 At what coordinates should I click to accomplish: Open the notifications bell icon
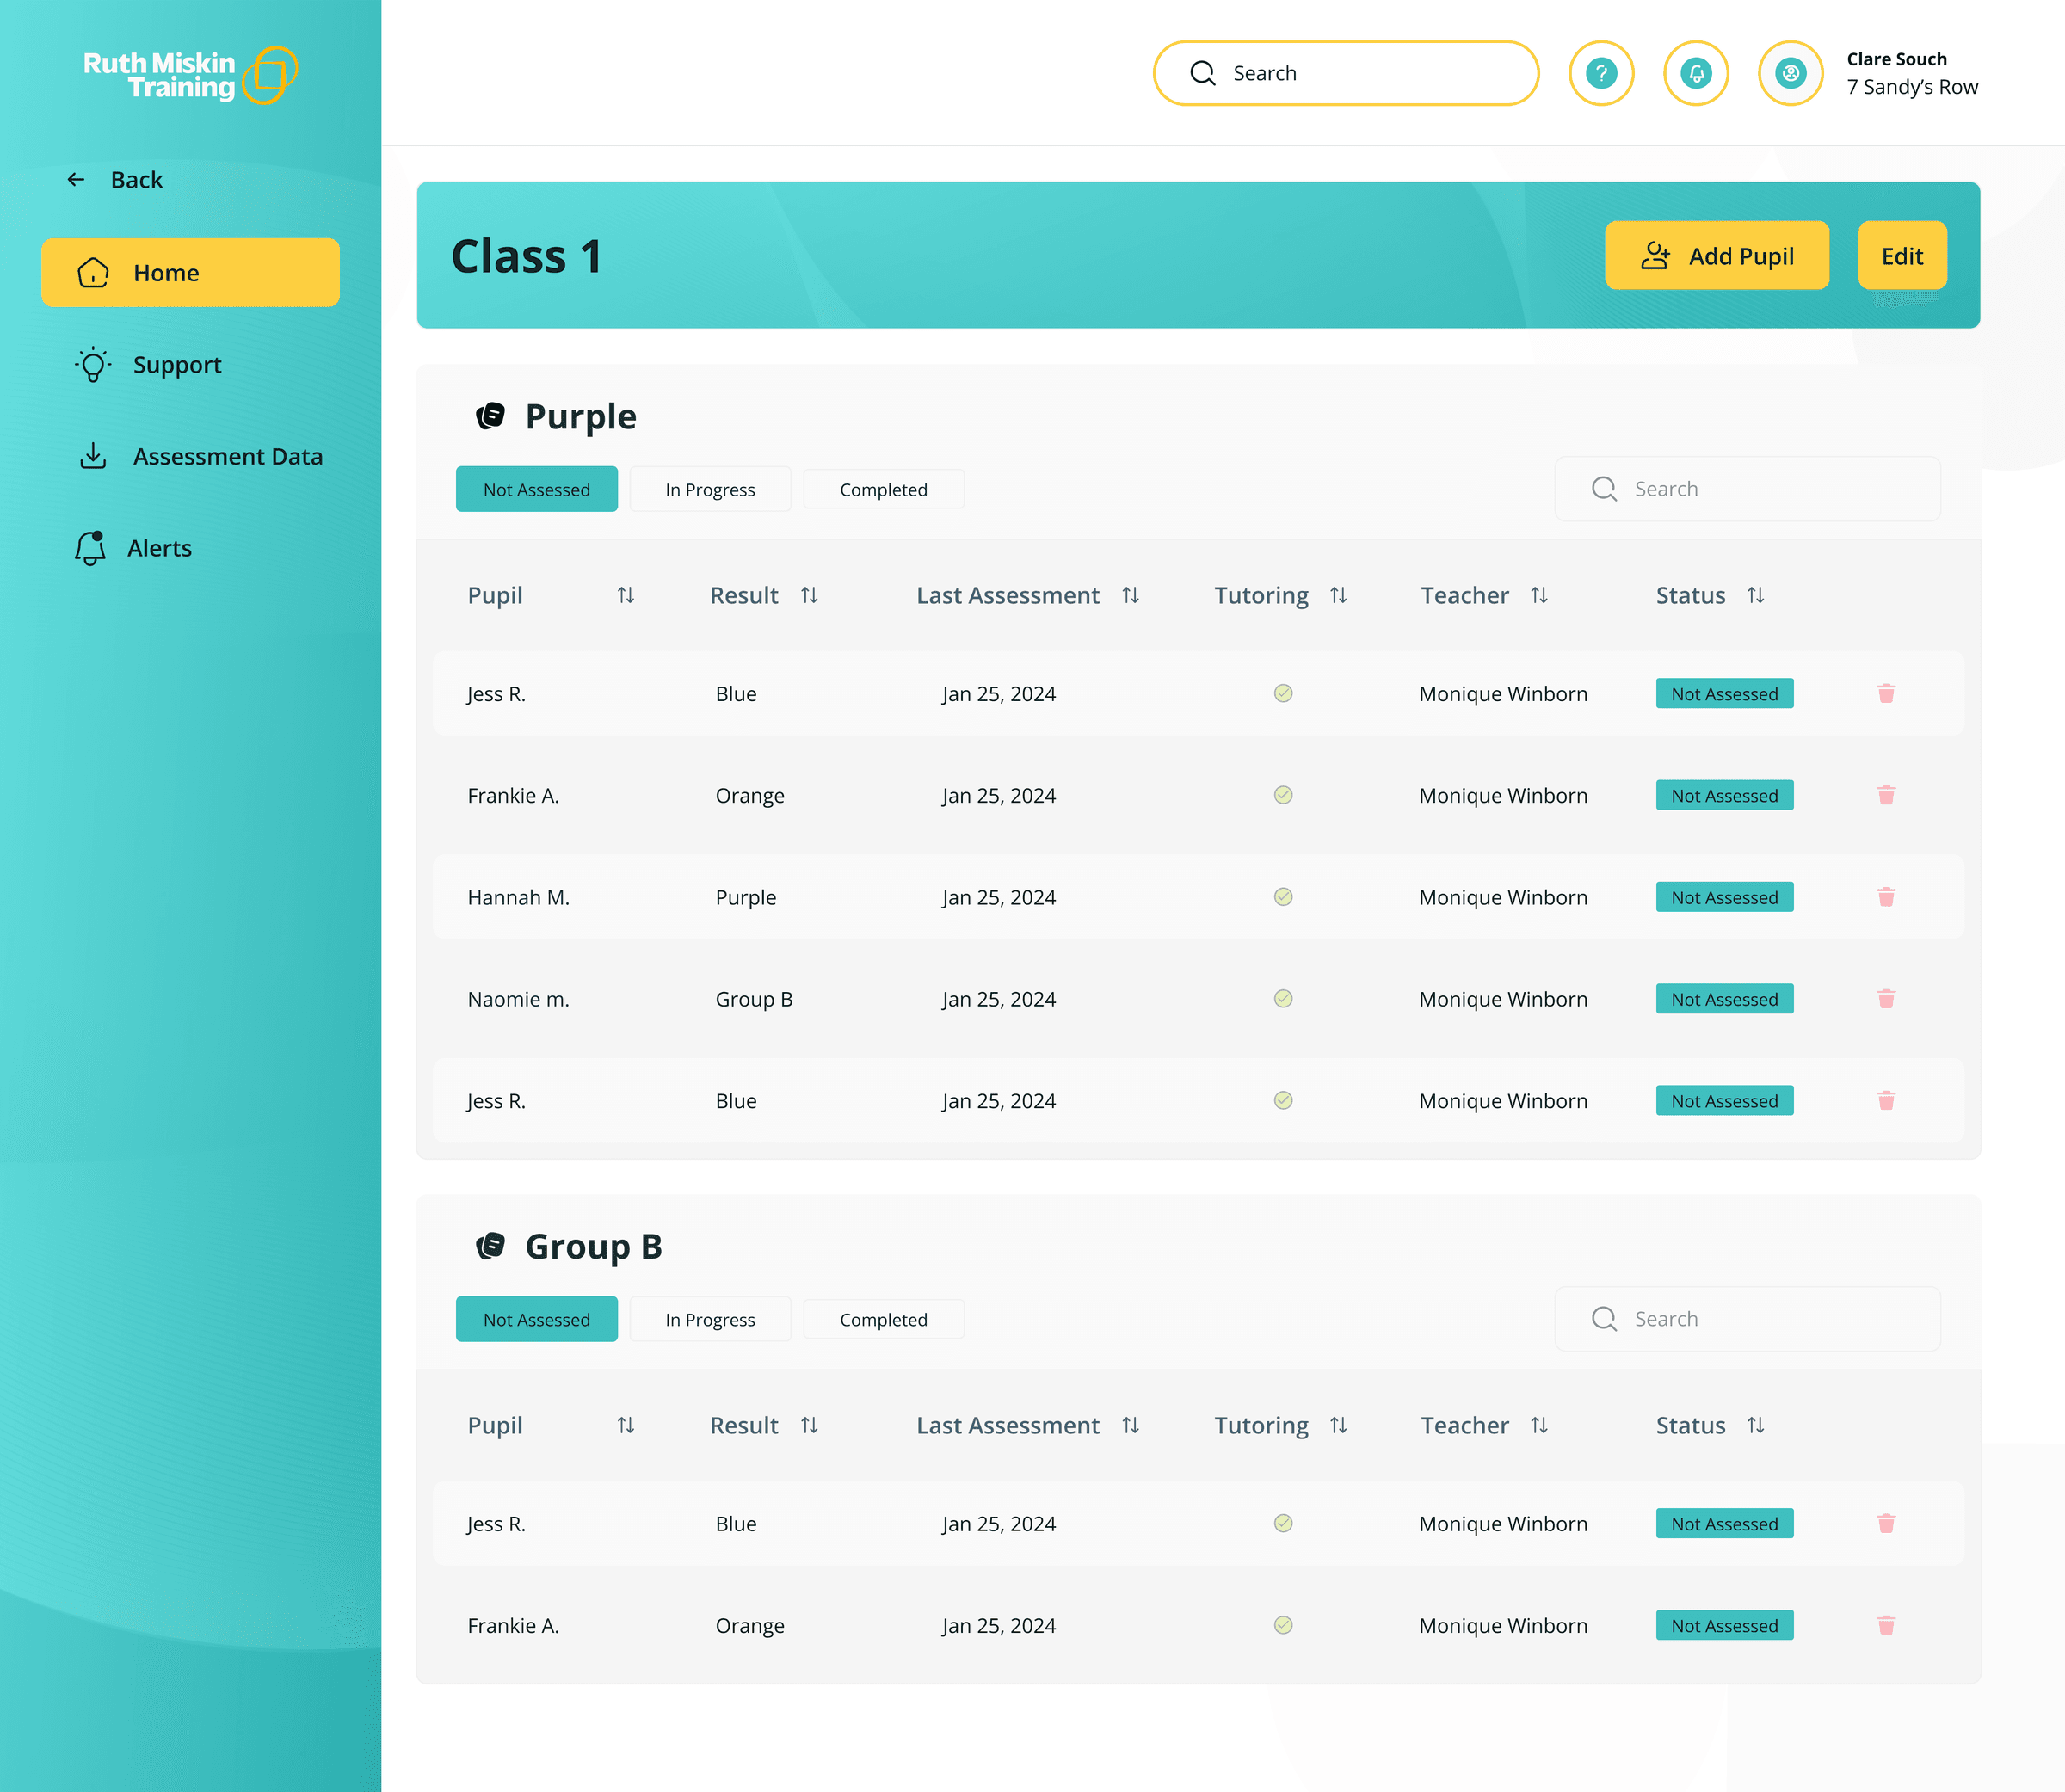pyautogui.click(x=1696, y=73)
